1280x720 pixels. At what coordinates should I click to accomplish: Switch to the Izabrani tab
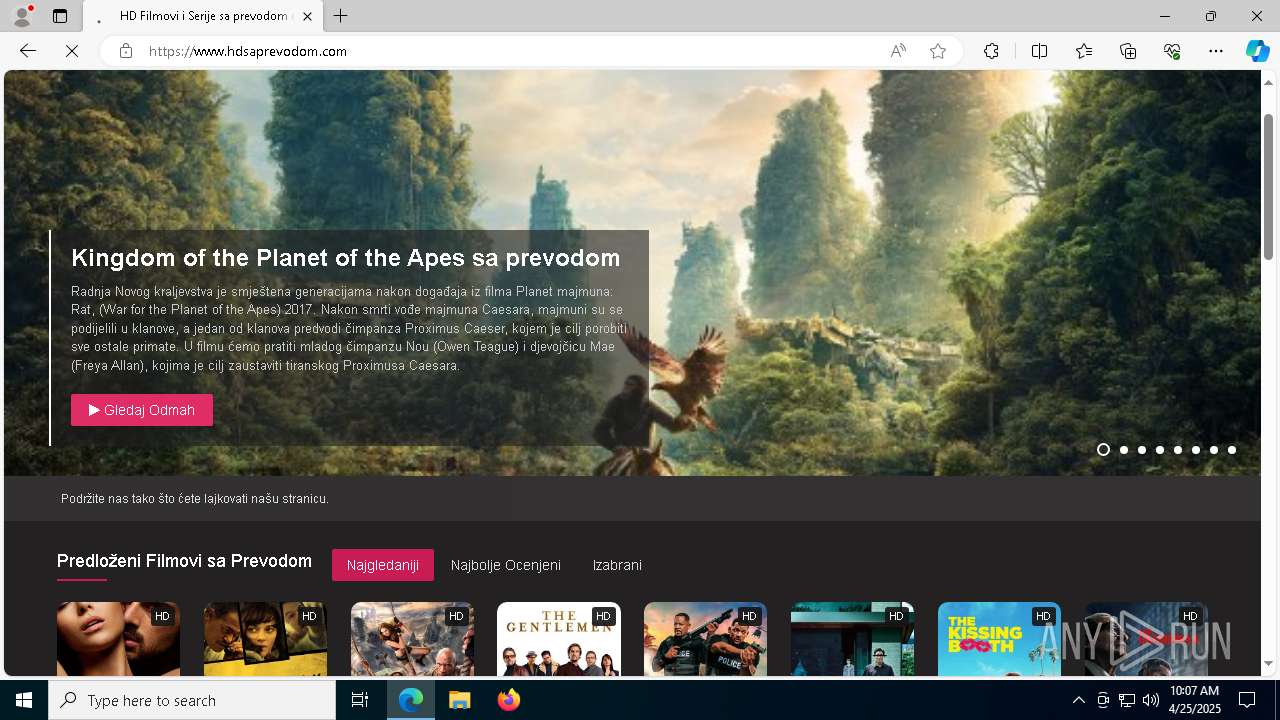617,565
